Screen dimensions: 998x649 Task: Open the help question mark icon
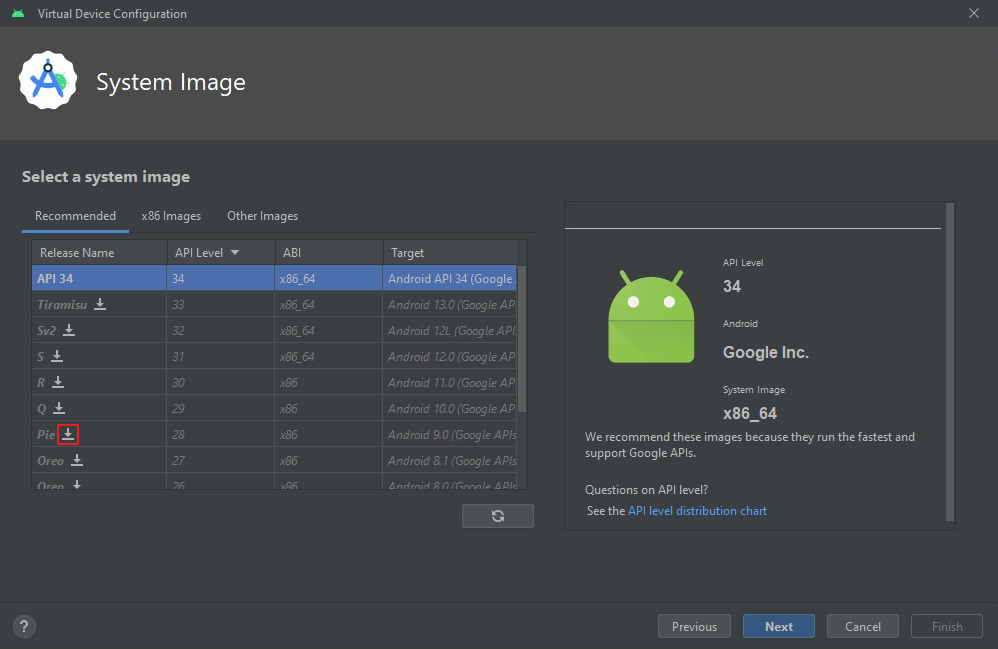pyautogui.click(x=24, y=627)
